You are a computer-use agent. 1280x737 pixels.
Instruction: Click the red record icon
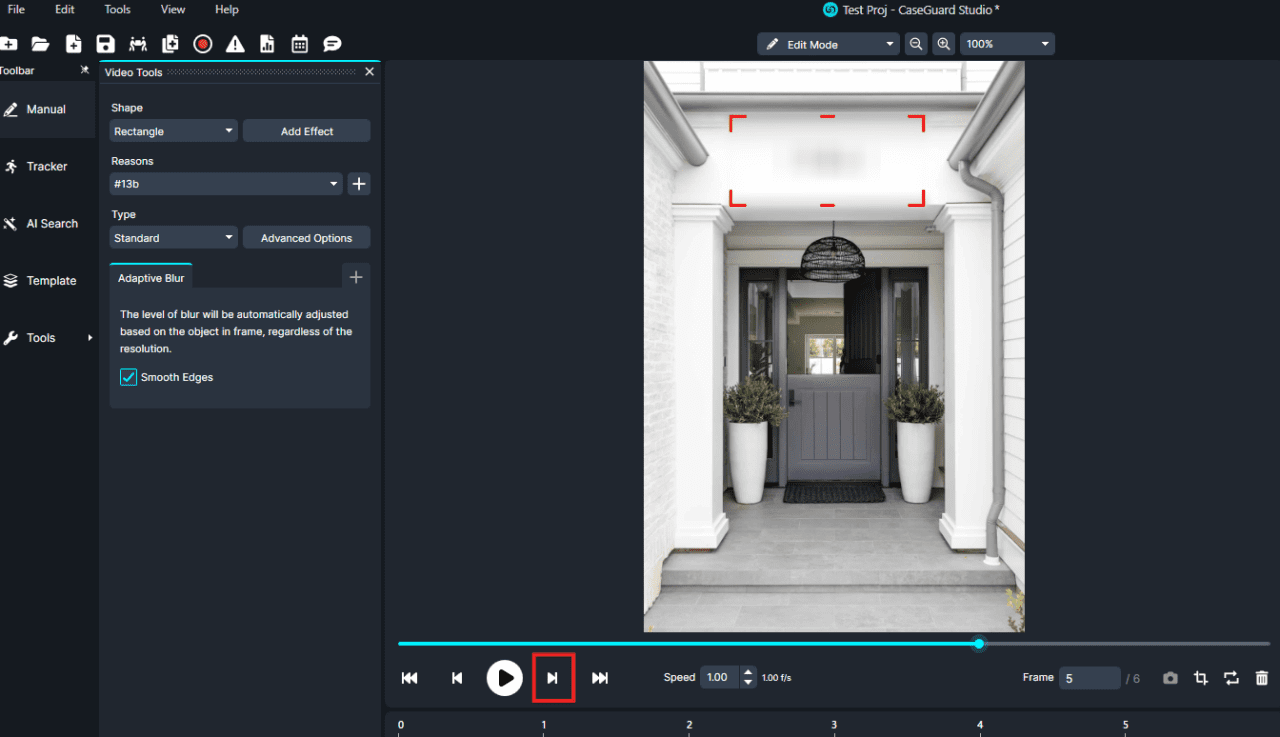point(203,44)
